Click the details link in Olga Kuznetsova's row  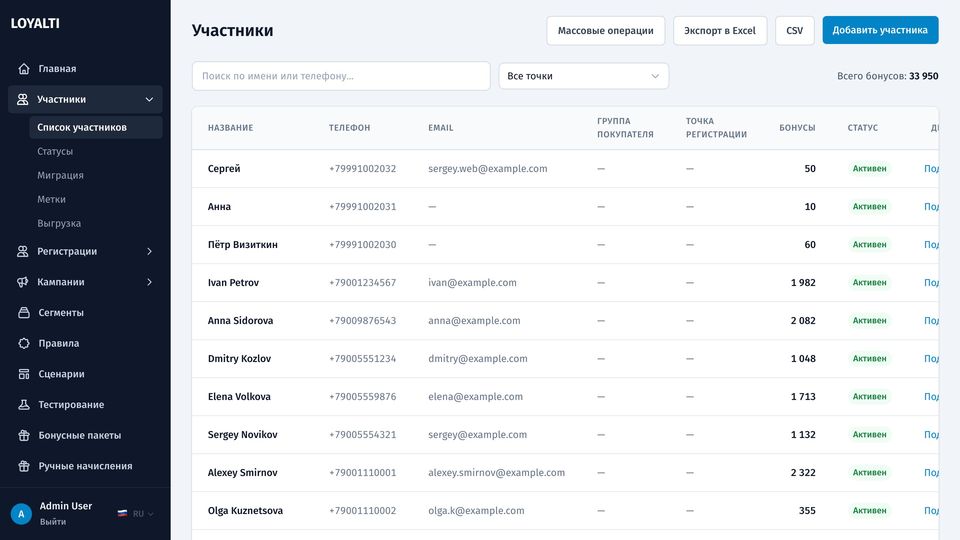(931, 510)
